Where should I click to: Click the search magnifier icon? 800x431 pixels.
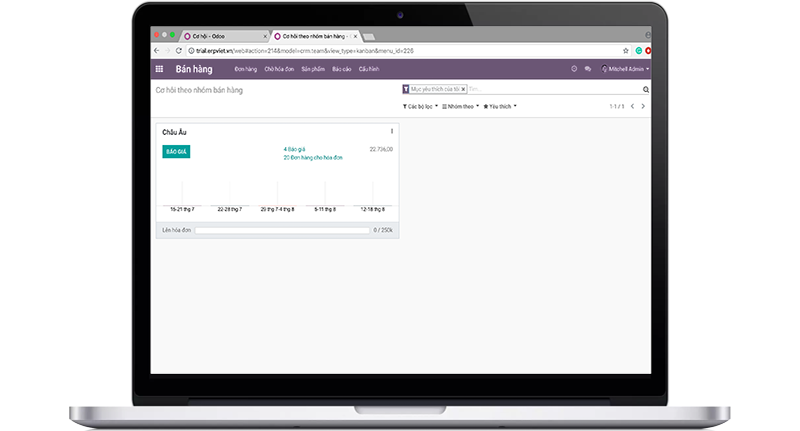pyautogui.click(x=645, y=89)
